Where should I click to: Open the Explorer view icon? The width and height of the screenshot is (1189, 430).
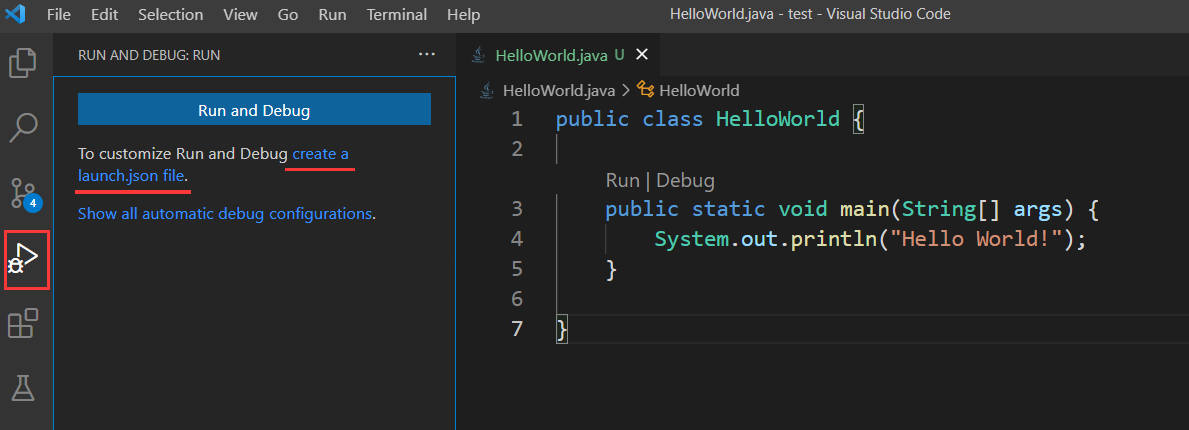point(23,64)
